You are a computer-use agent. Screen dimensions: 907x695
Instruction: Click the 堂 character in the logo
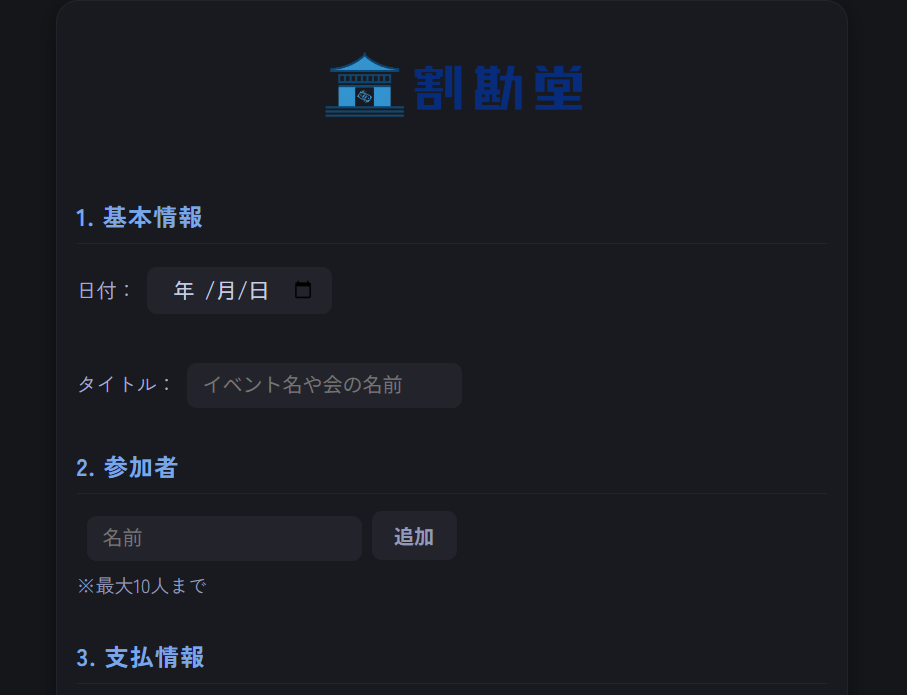click(558, 89)
